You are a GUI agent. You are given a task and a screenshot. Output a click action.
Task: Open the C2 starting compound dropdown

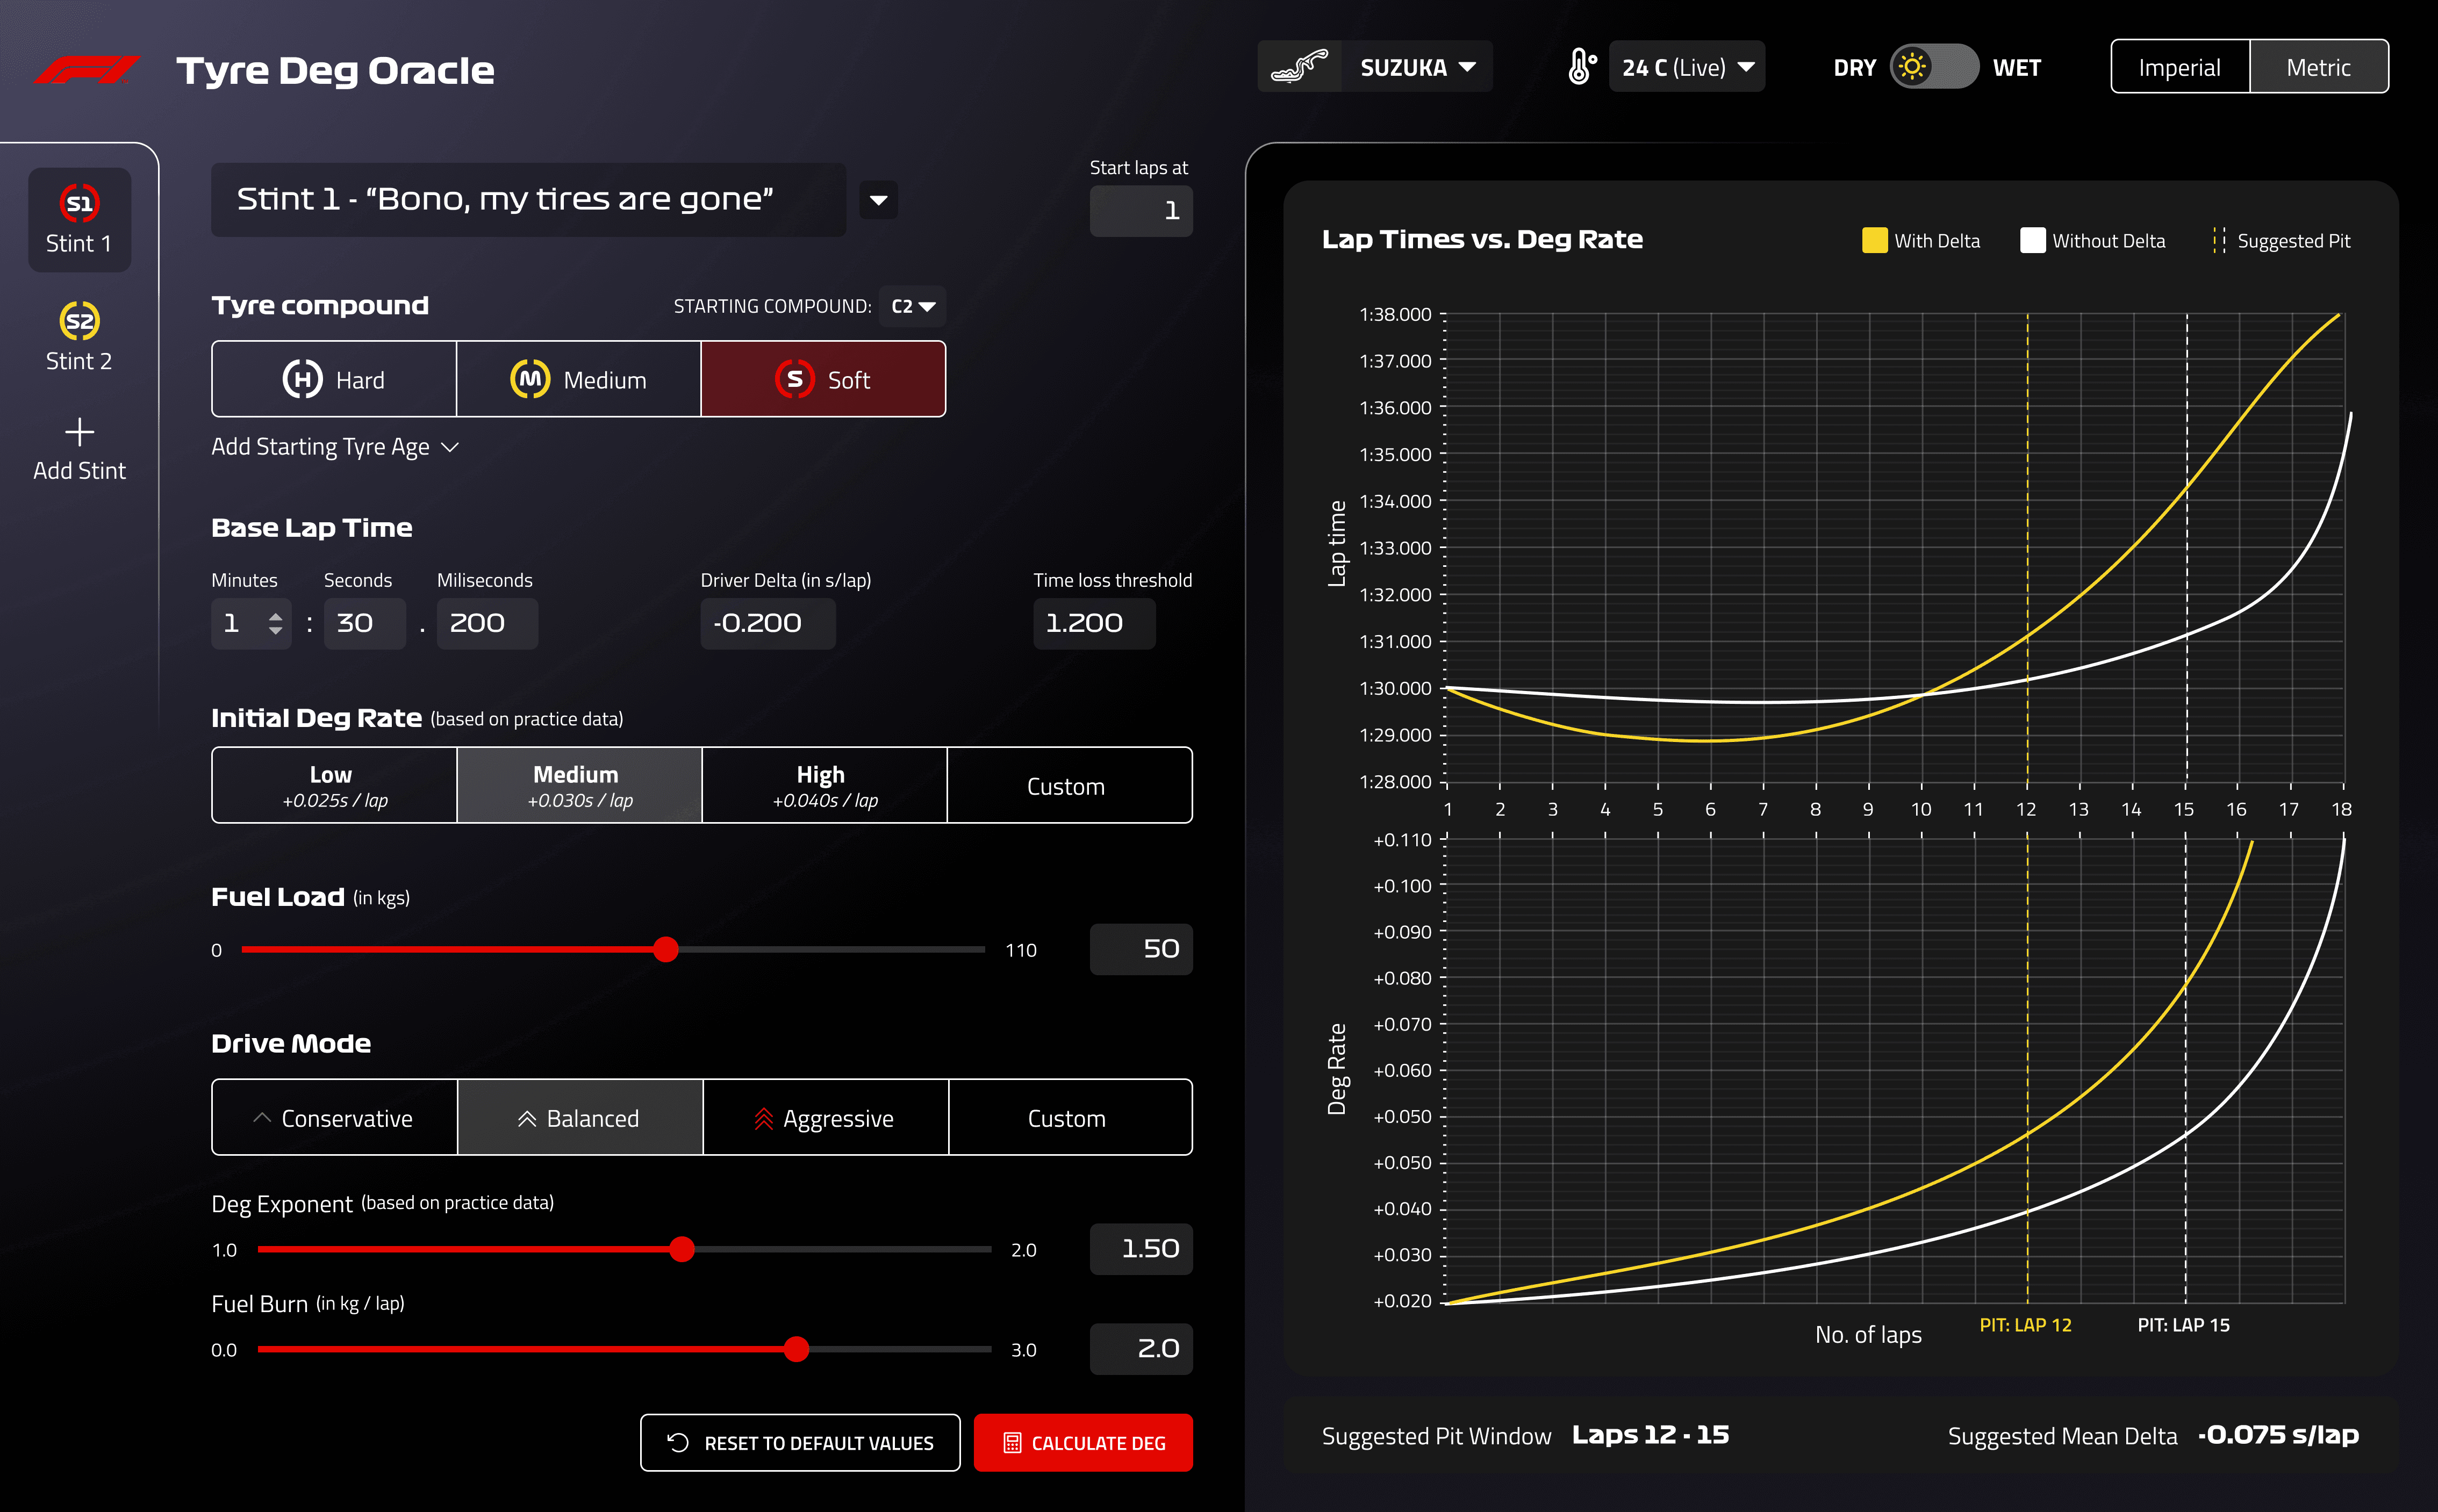tap(912, 306)
